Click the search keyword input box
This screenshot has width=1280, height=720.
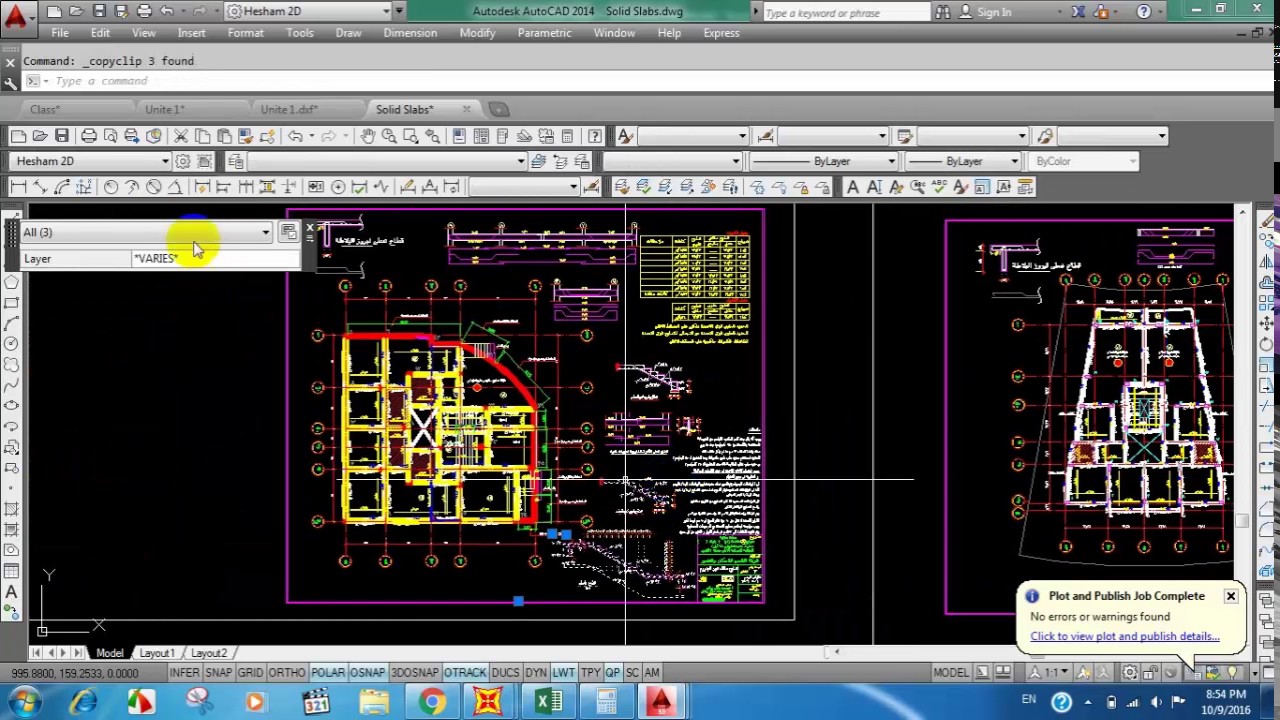point(847,12)
